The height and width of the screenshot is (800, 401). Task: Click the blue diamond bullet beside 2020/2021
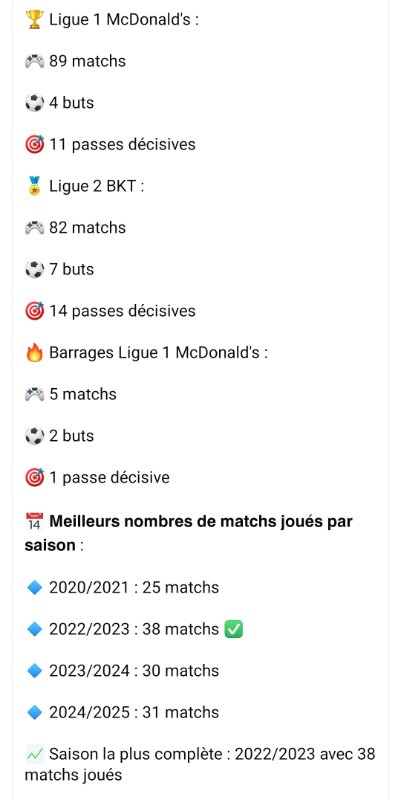click(x=34, y=588)
